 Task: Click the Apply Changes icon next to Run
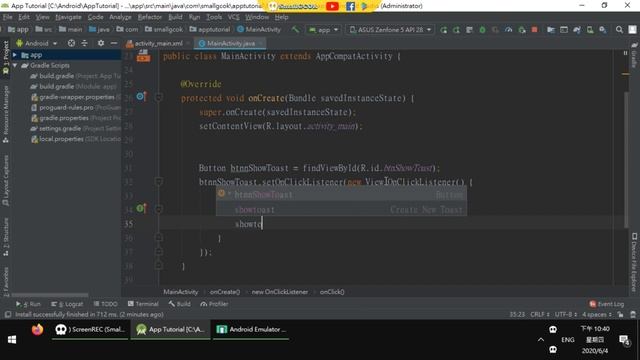pyautogui.click(x=456, y=30)
